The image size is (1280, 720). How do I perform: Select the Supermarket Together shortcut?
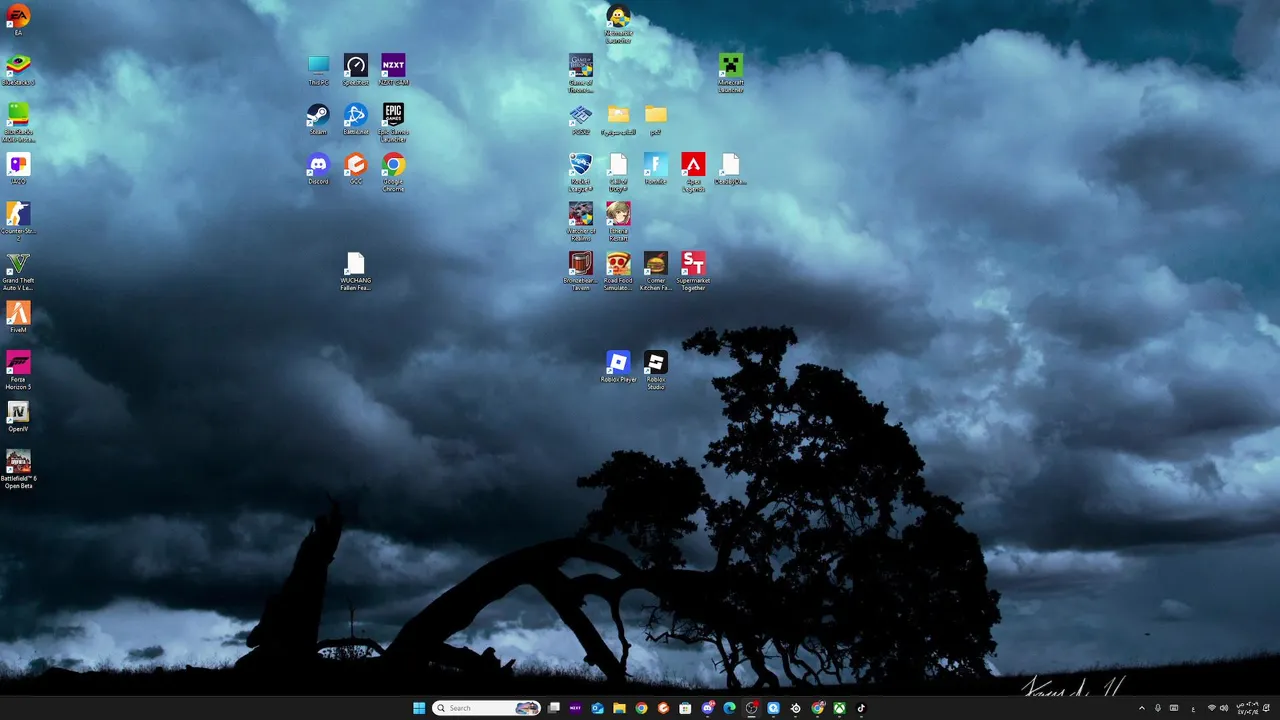point(693,271)
